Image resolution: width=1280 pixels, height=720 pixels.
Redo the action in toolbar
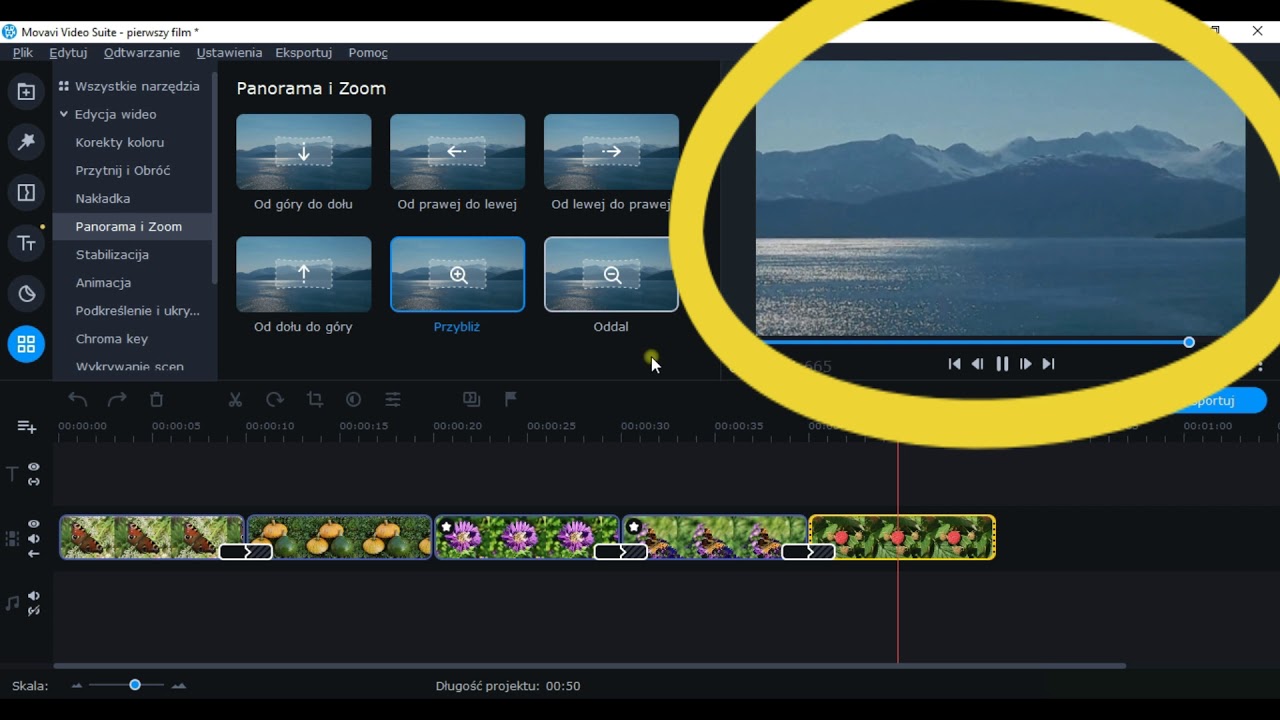[117, 399]
